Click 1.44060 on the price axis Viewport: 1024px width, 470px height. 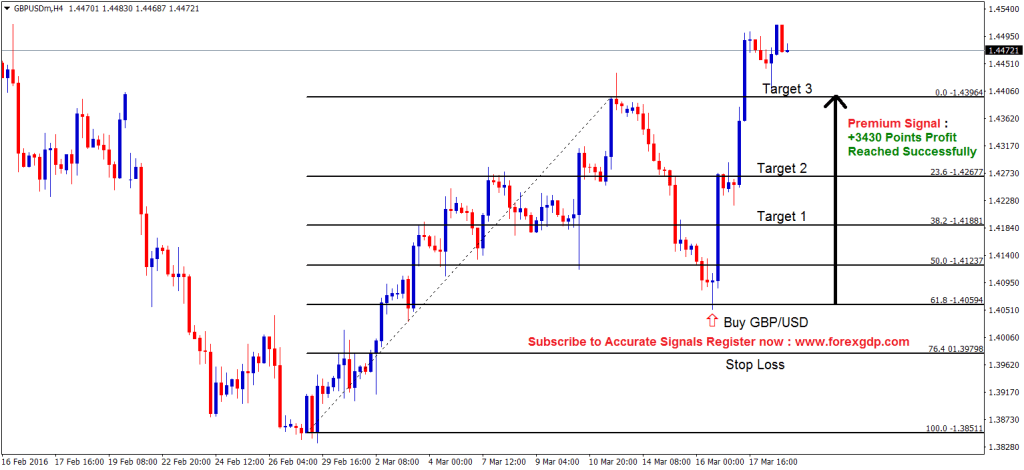pos(1004,91)
